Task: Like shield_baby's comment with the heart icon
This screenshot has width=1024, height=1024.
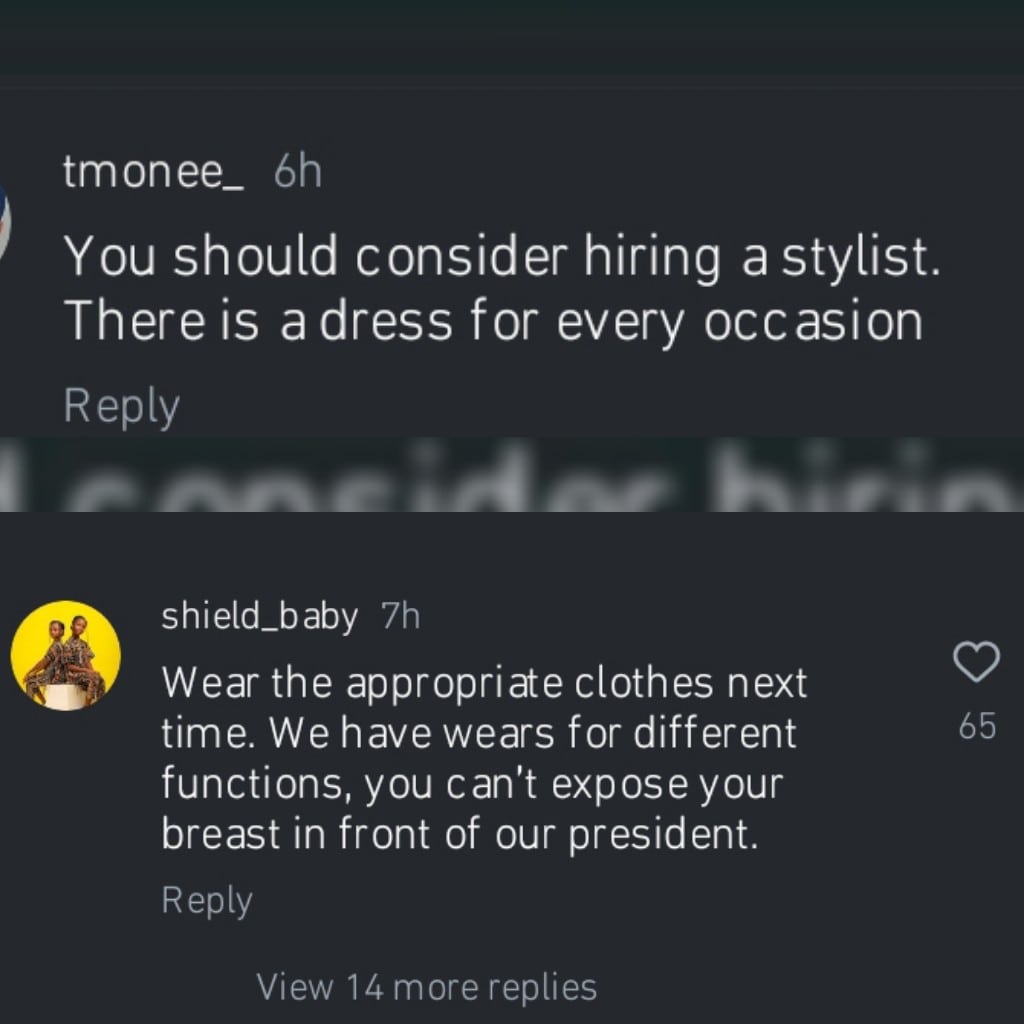Action: [x=976, y=662]
